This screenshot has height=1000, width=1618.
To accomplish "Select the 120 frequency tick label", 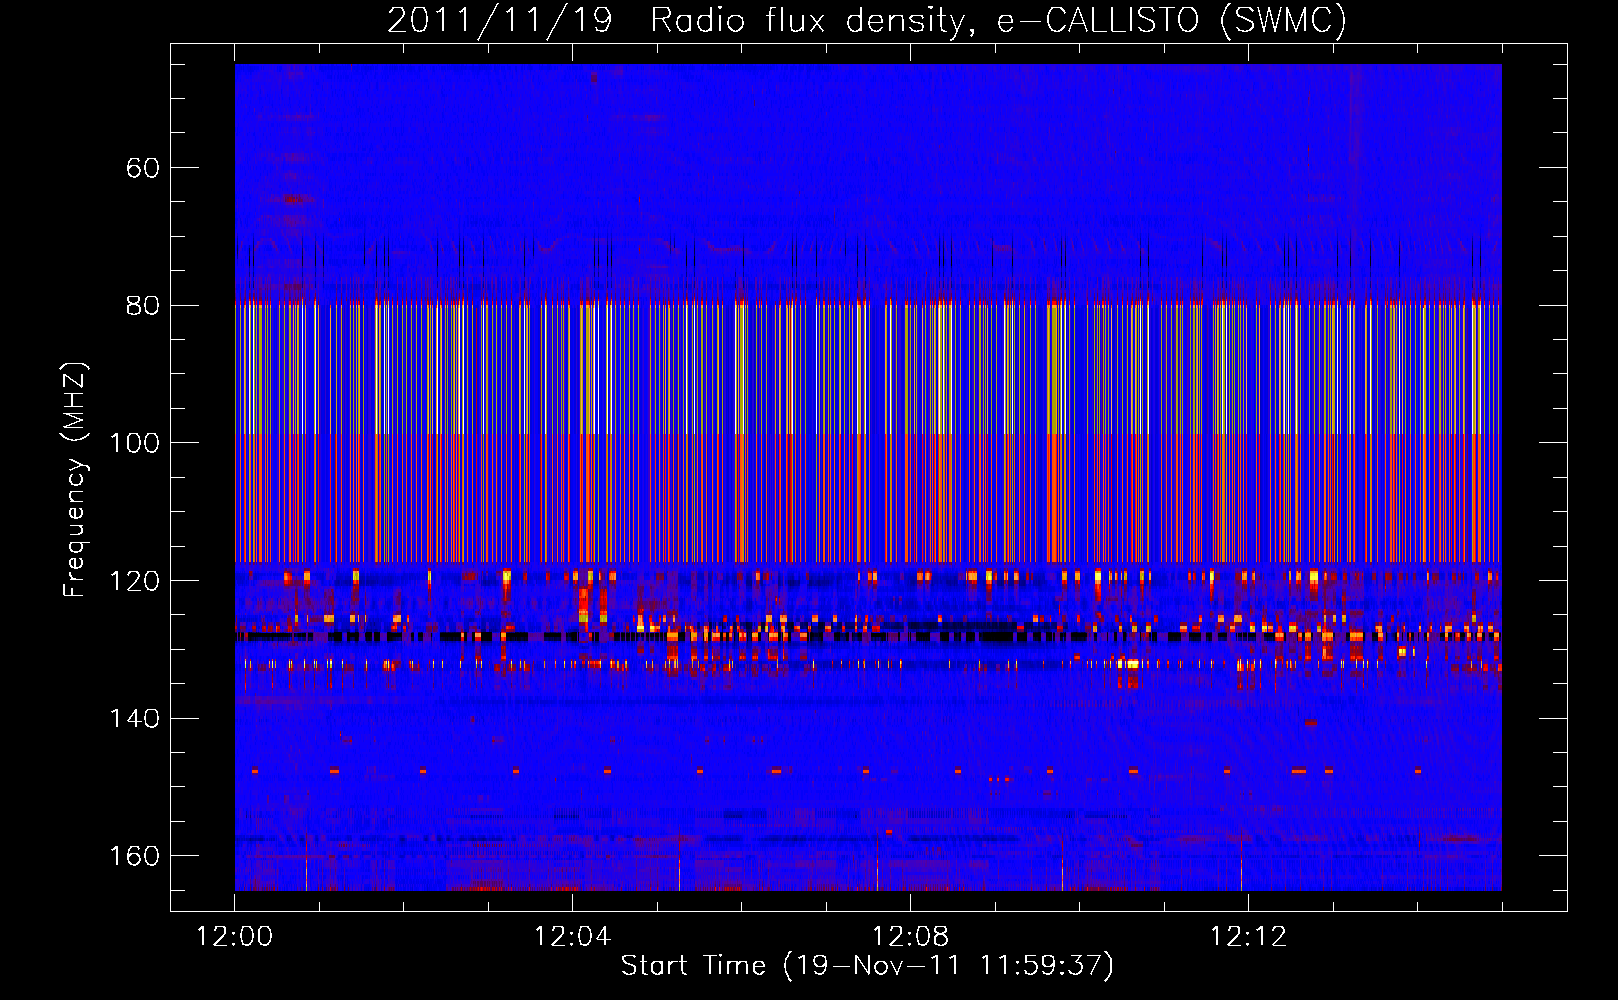I will (134, 581).
